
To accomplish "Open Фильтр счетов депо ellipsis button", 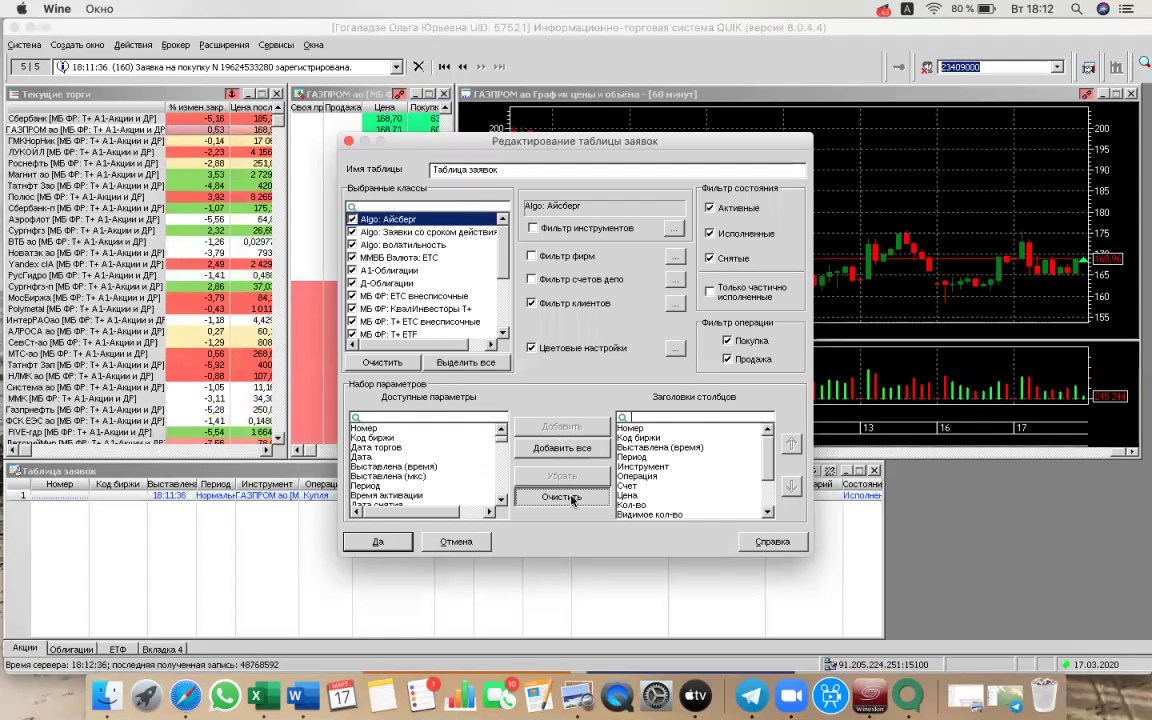I will (x=675, y=279).
